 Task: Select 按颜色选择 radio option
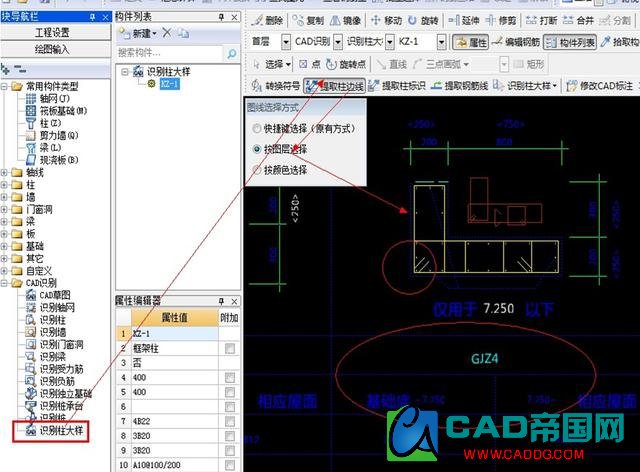256,170
